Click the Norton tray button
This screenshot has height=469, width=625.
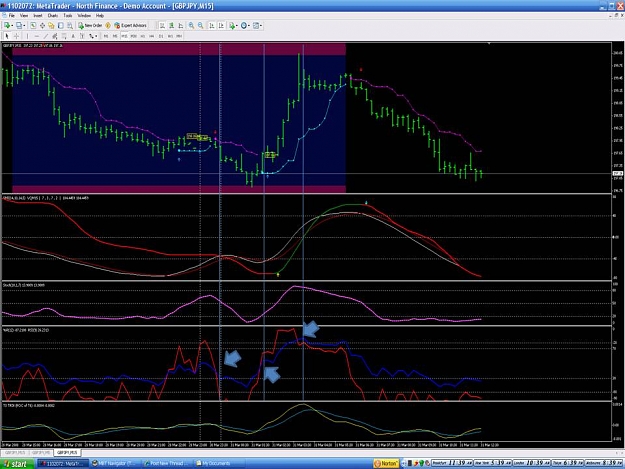pyautogui.click(x=386, y=463)
